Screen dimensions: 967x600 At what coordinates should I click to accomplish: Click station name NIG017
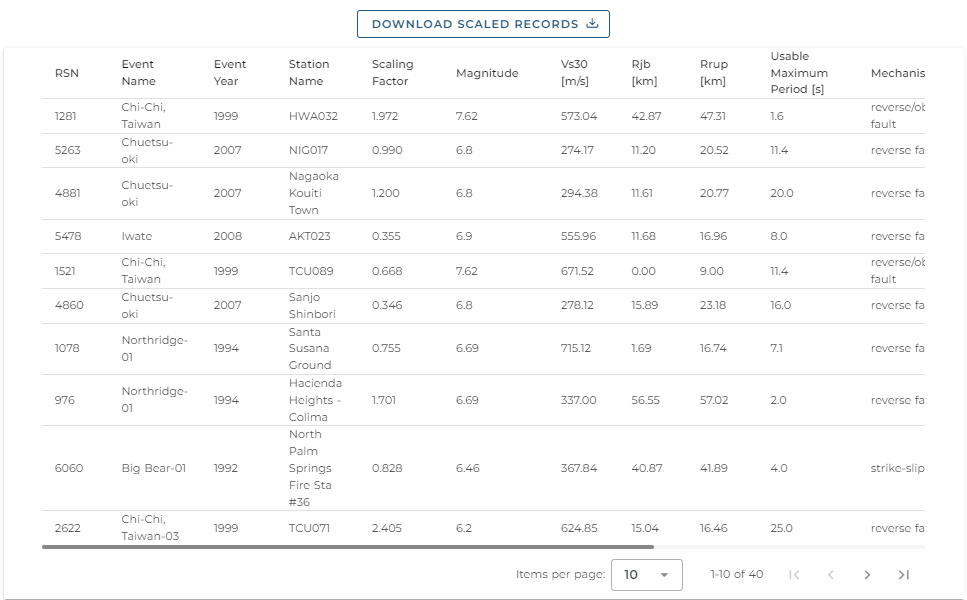tap(308, 150)
